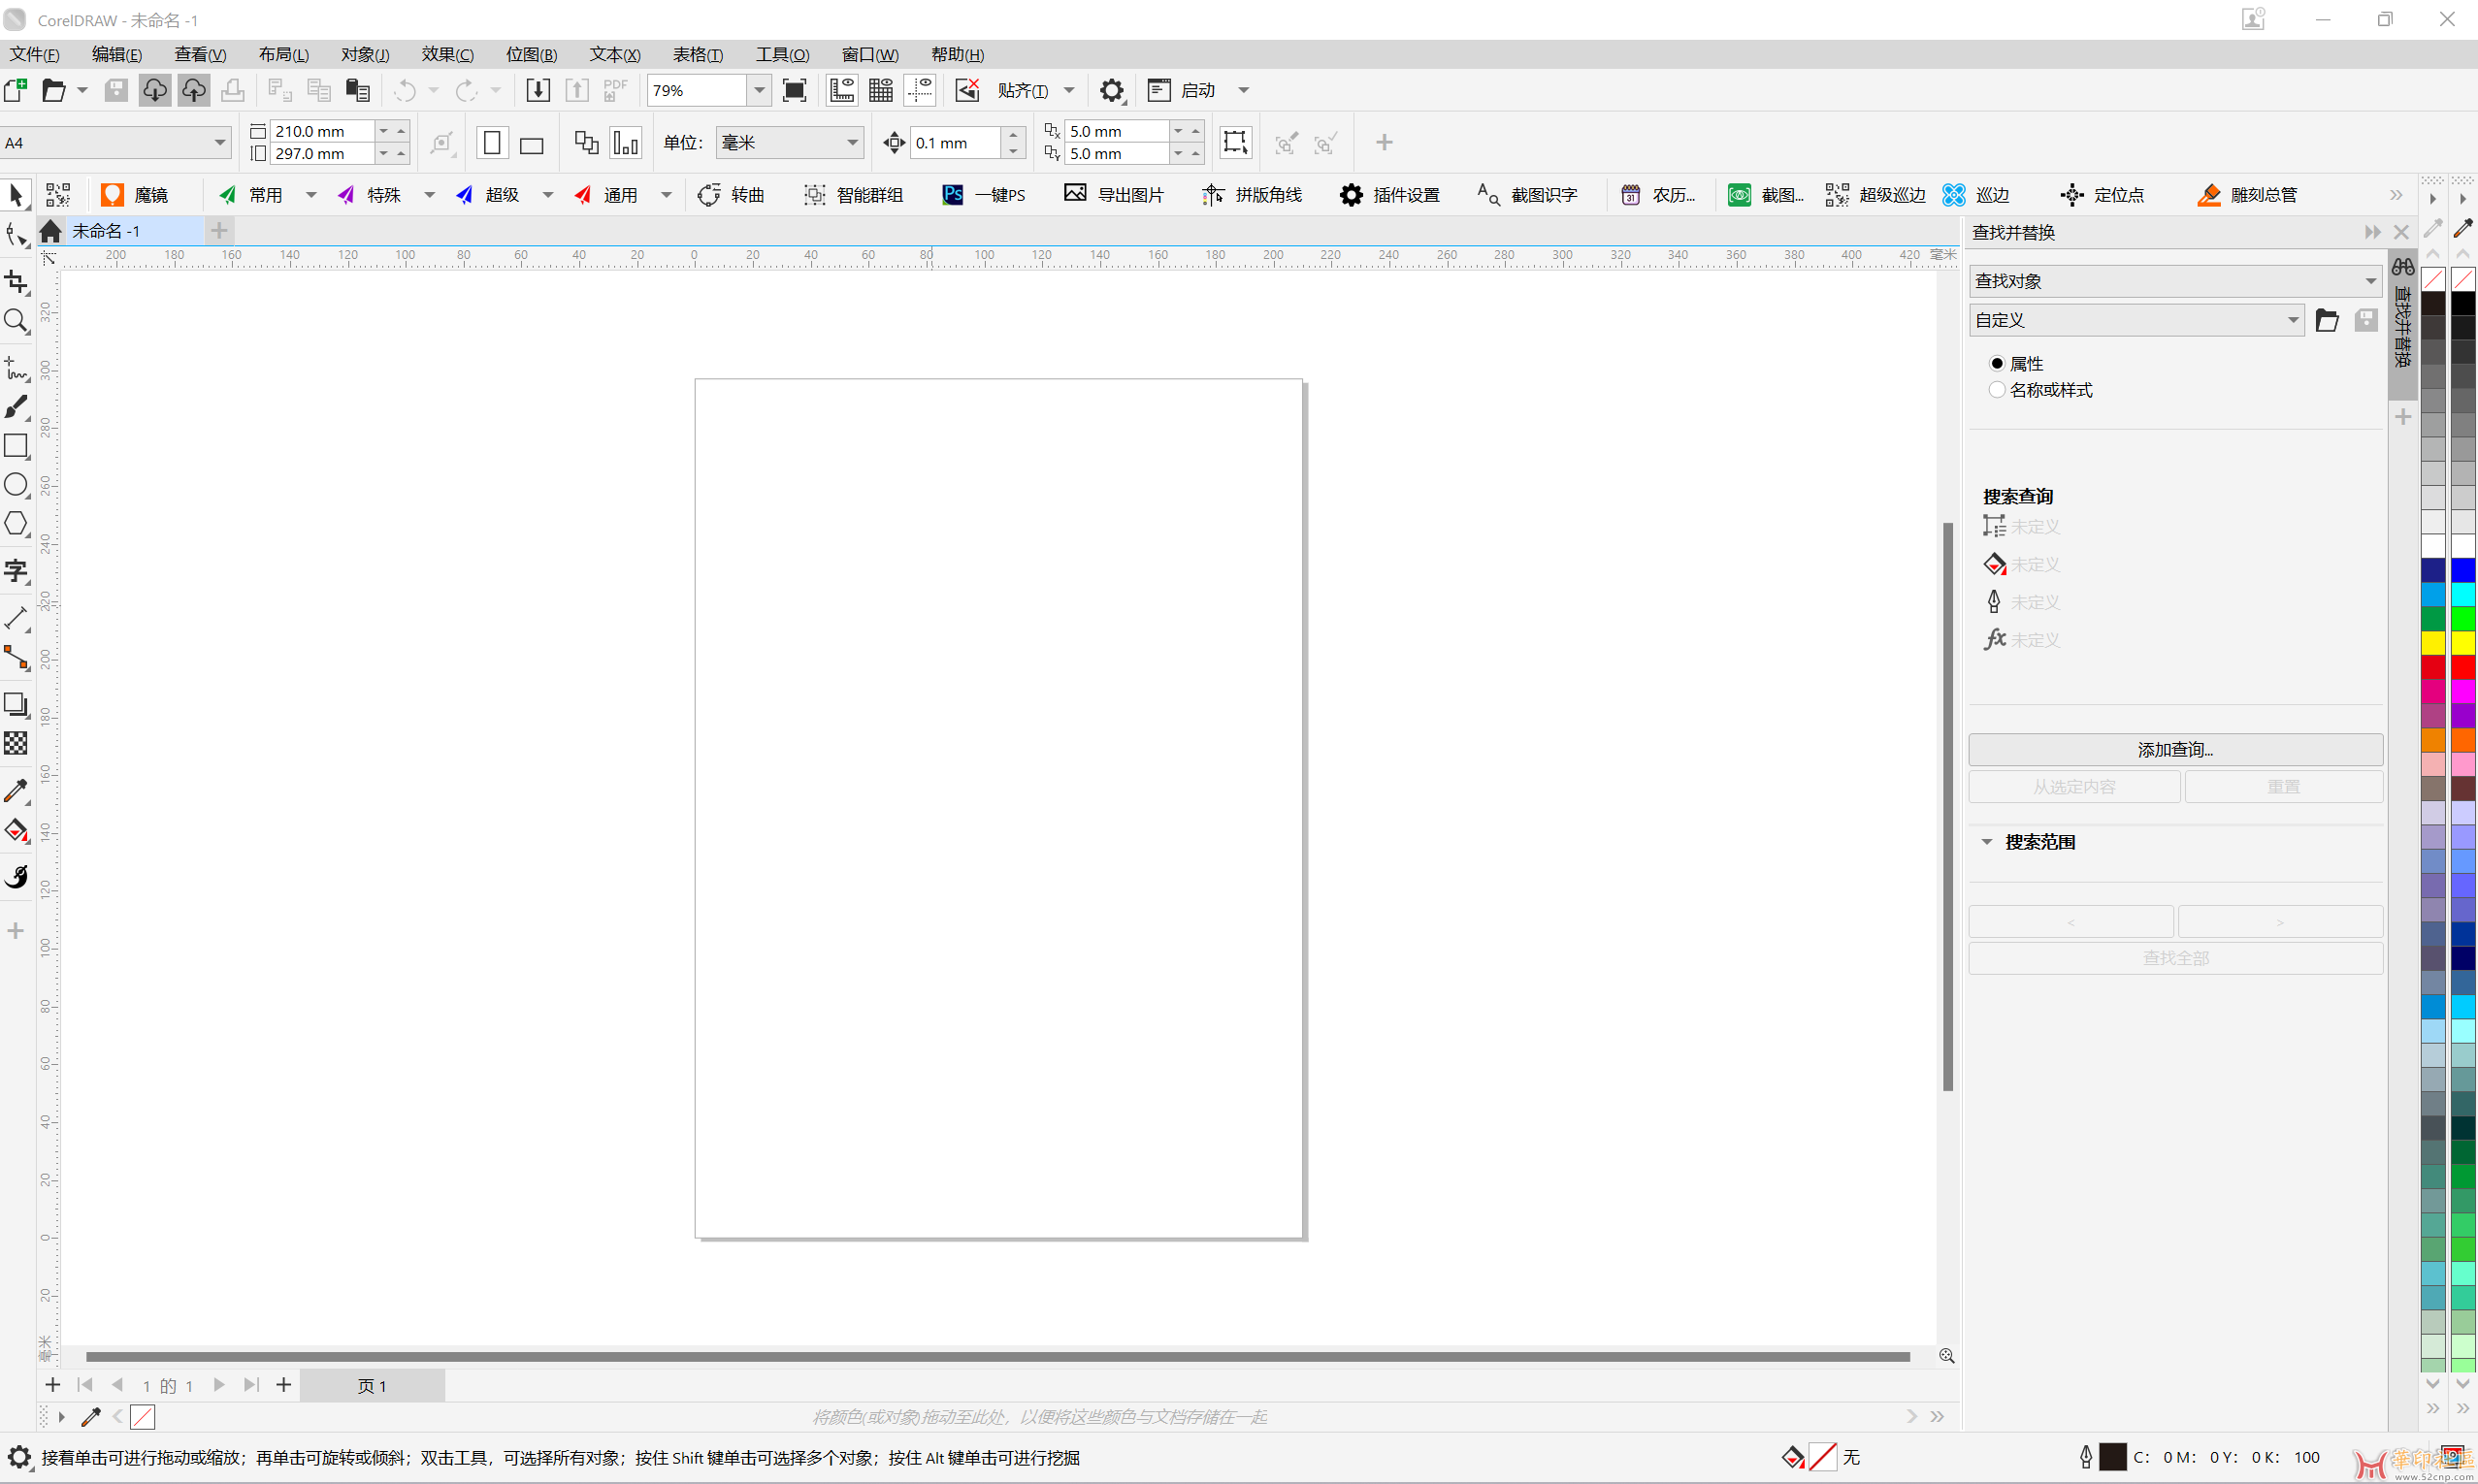
Task: Click the 超级巡边 button
Action: coord(1875,195)
